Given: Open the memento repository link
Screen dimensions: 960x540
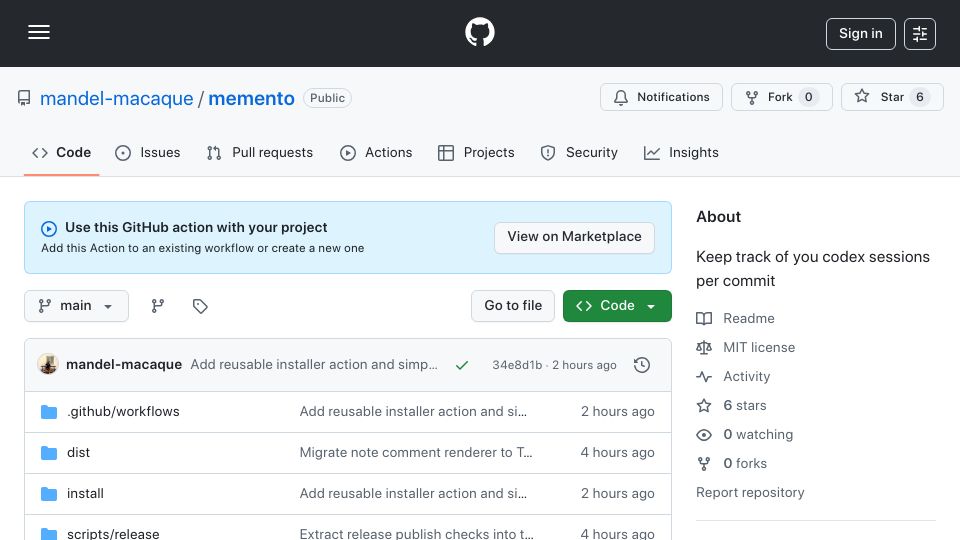Looking at the screenshot, I should (x=251, y=98).
